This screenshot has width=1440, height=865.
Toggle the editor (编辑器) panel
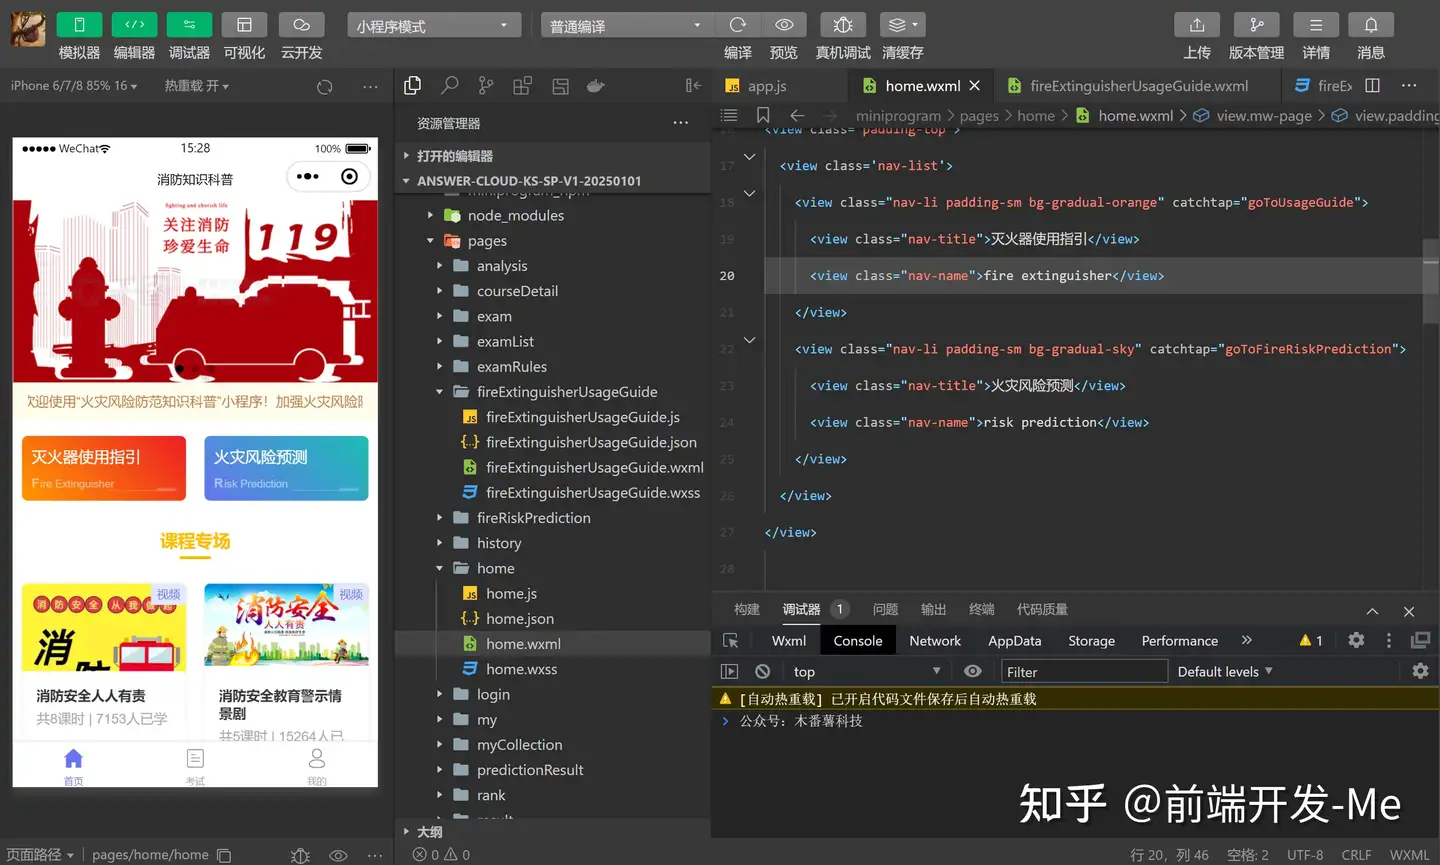(134, 25)
